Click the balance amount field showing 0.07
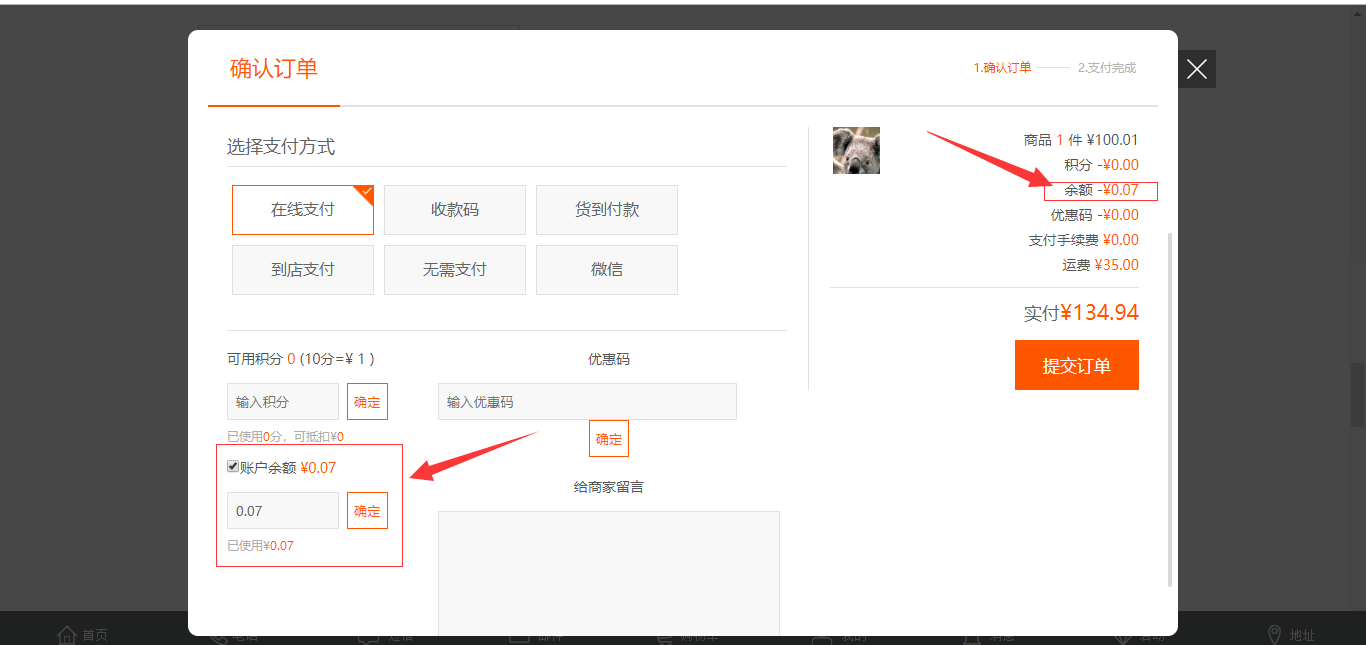Image resolution: width=1366 pixels, height=645 pixels. click(x=283, y=511)
